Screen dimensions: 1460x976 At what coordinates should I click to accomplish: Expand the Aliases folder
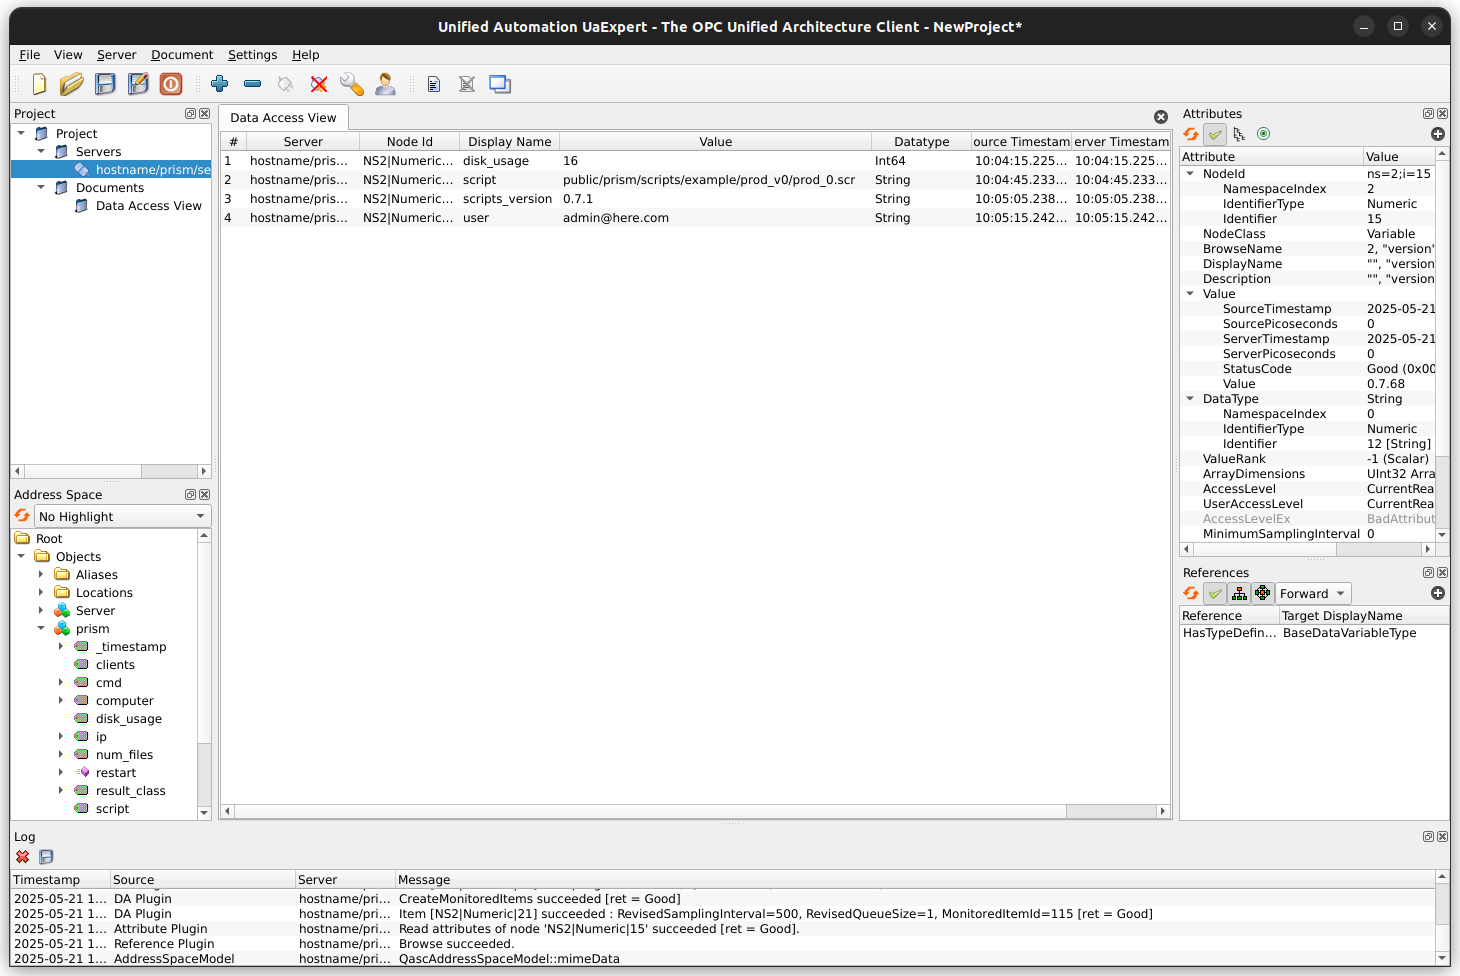(41, 575)
